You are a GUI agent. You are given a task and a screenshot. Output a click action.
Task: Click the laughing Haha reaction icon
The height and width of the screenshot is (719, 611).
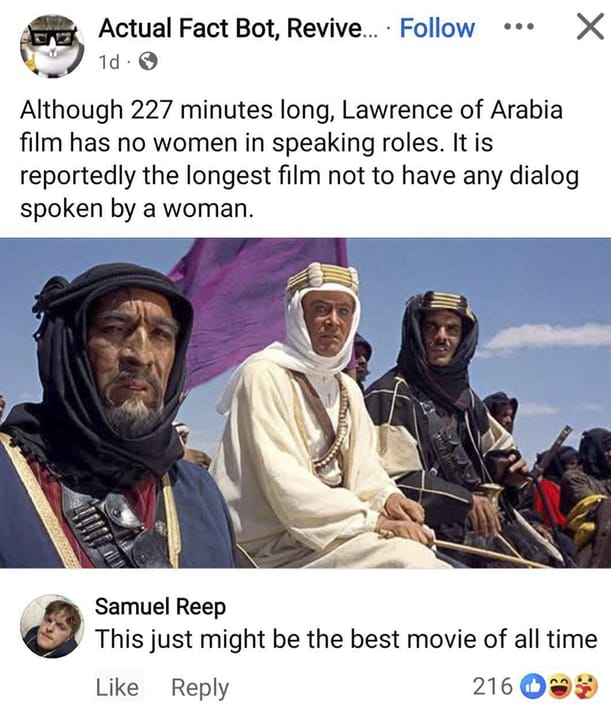pyautogui.click(x=559, y=686)
